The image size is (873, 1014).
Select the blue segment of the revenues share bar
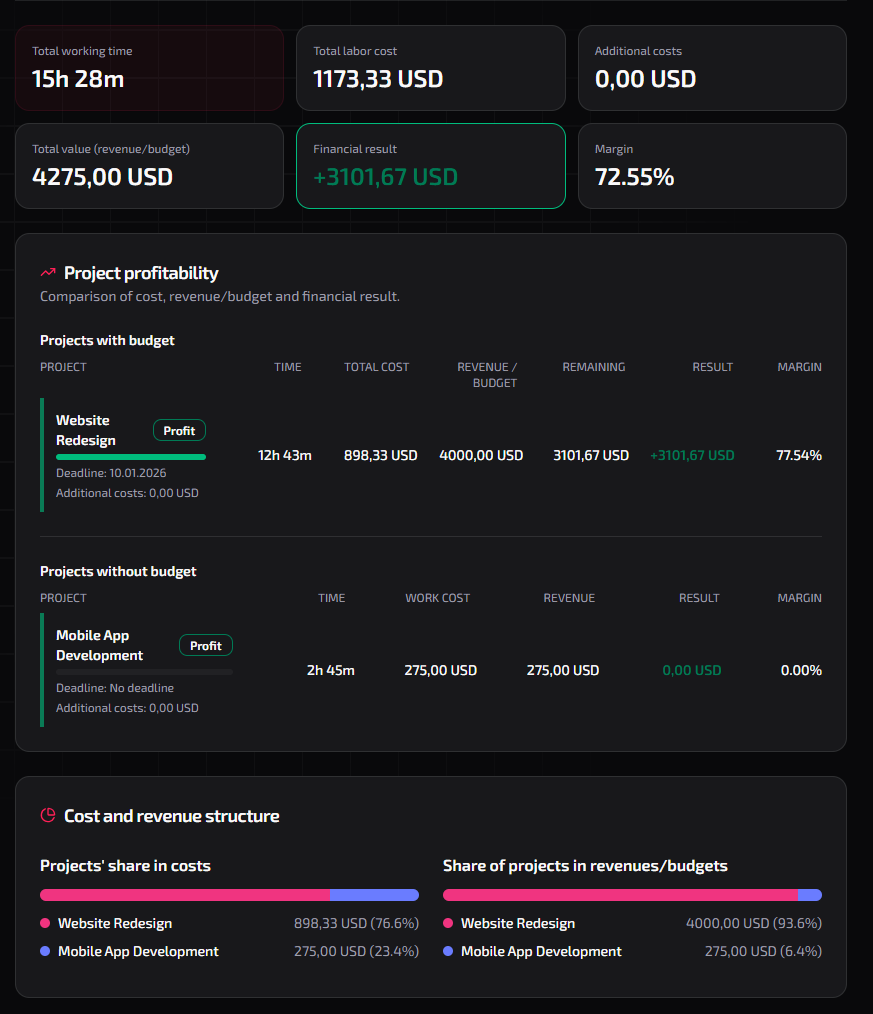pyautogui.click(x=810, y=895)
